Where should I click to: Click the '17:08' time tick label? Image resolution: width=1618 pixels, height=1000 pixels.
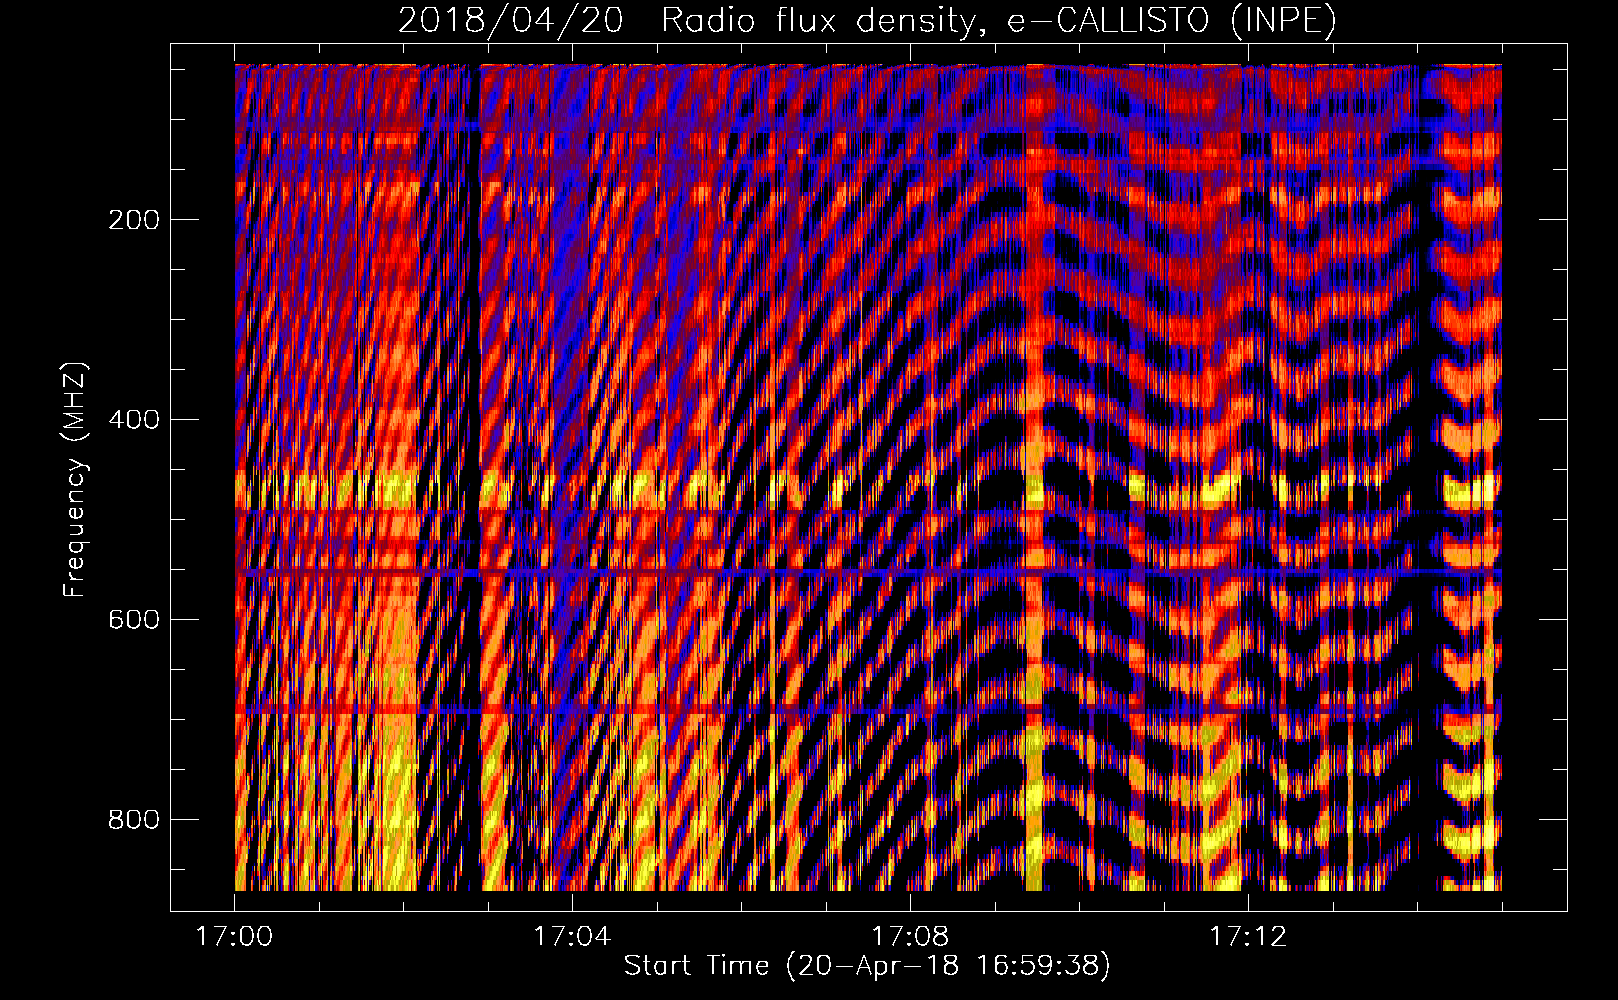click(x=910, y=937)
